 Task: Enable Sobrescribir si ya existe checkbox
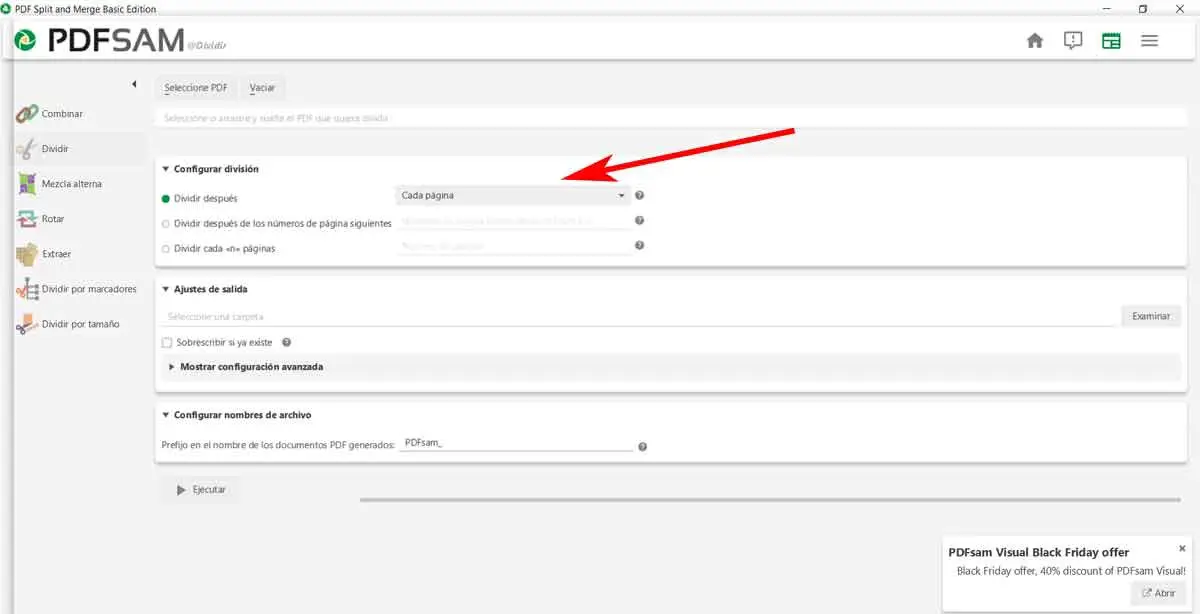click(x=167, y=342)
